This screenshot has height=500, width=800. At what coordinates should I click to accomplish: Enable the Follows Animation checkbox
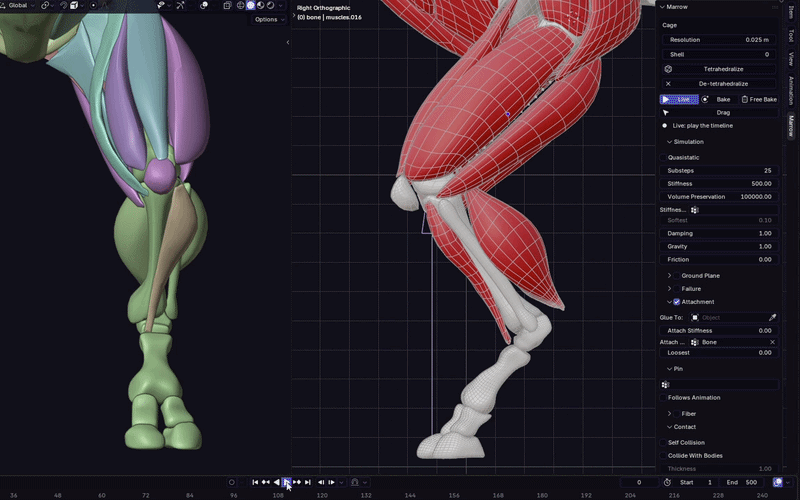[664, 397]
